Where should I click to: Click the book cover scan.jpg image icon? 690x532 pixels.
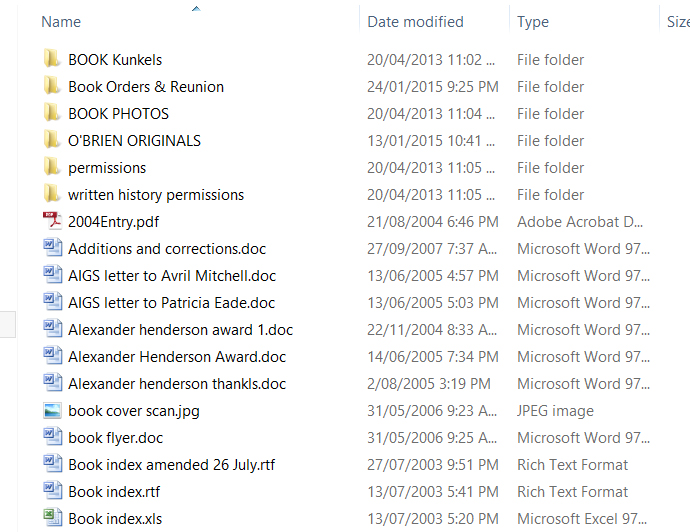tap(52, 411)
